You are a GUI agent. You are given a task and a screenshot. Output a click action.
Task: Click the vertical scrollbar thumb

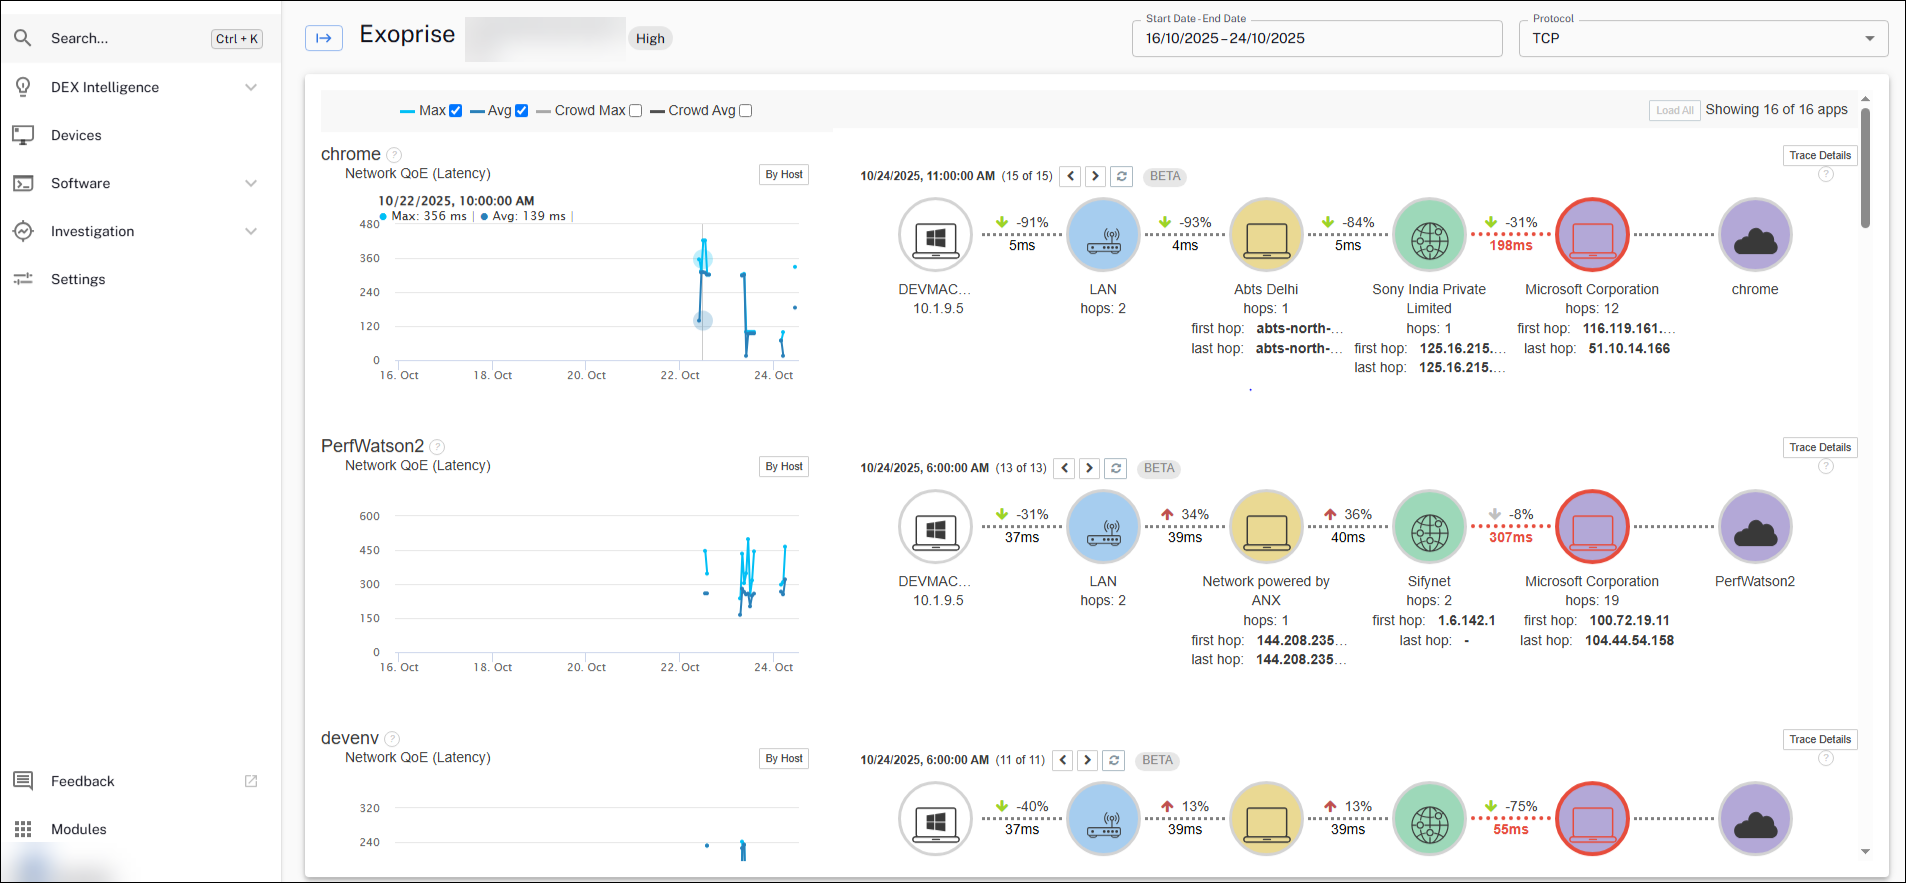pyautogui.click(x=1865, y=168)
